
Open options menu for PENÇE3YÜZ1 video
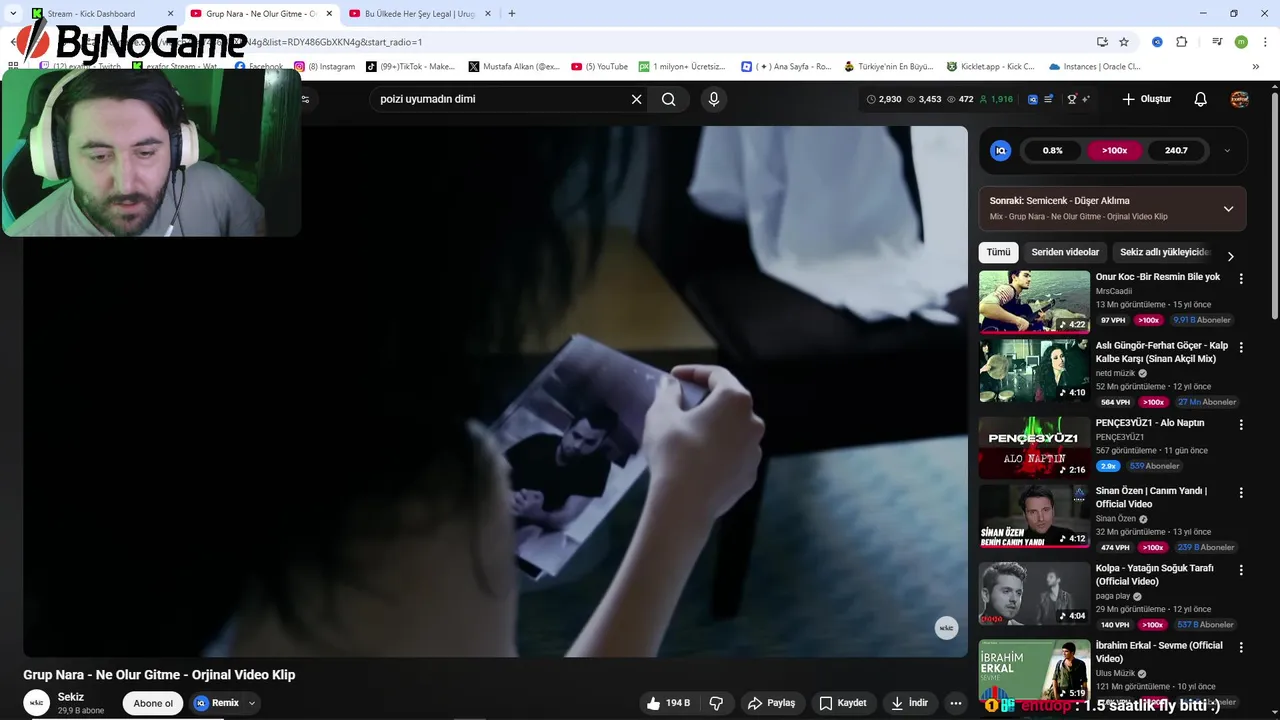[x=1241, y=424]
